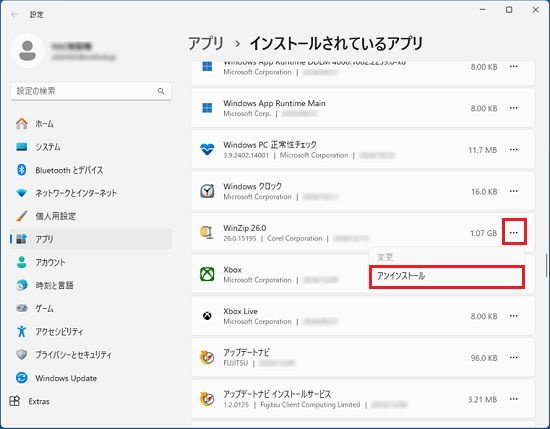
Task: Open more options for Windows App Runtime Main
Action: (514, 108)
